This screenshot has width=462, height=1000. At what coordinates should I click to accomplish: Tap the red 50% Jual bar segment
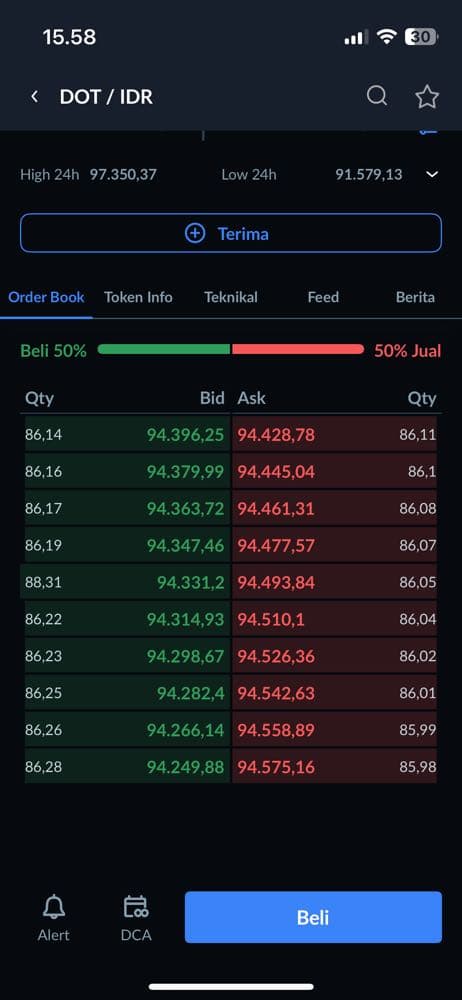[298, 349]
